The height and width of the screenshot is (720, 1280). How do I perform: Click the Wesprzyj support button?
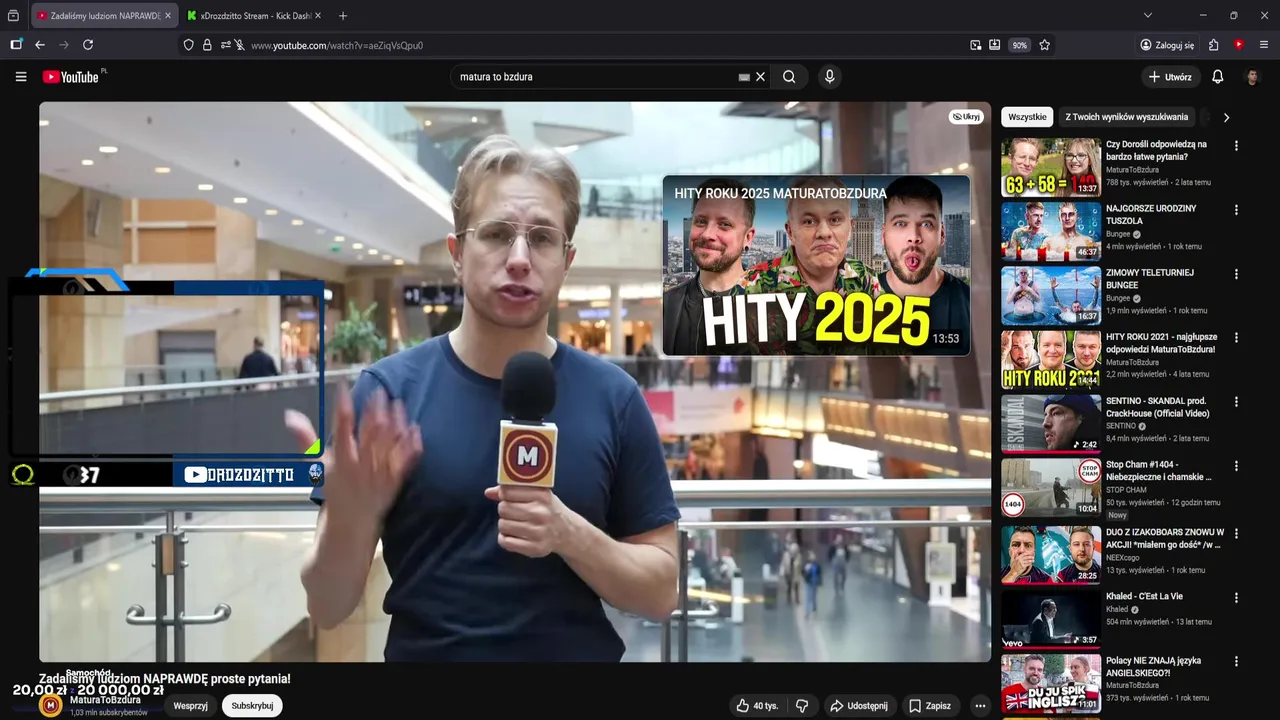tap(191, 706)
